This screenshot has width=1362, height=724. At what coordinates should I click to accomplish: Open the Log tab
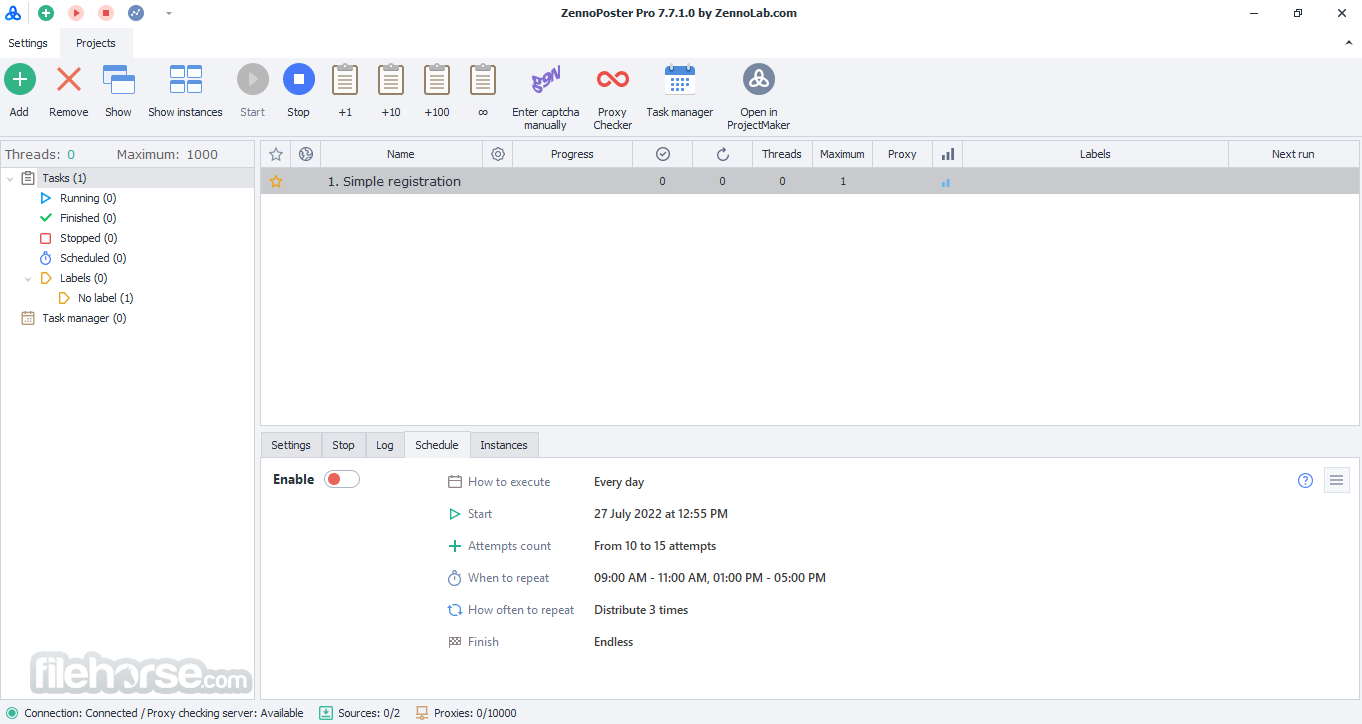(x=385, y=445)
